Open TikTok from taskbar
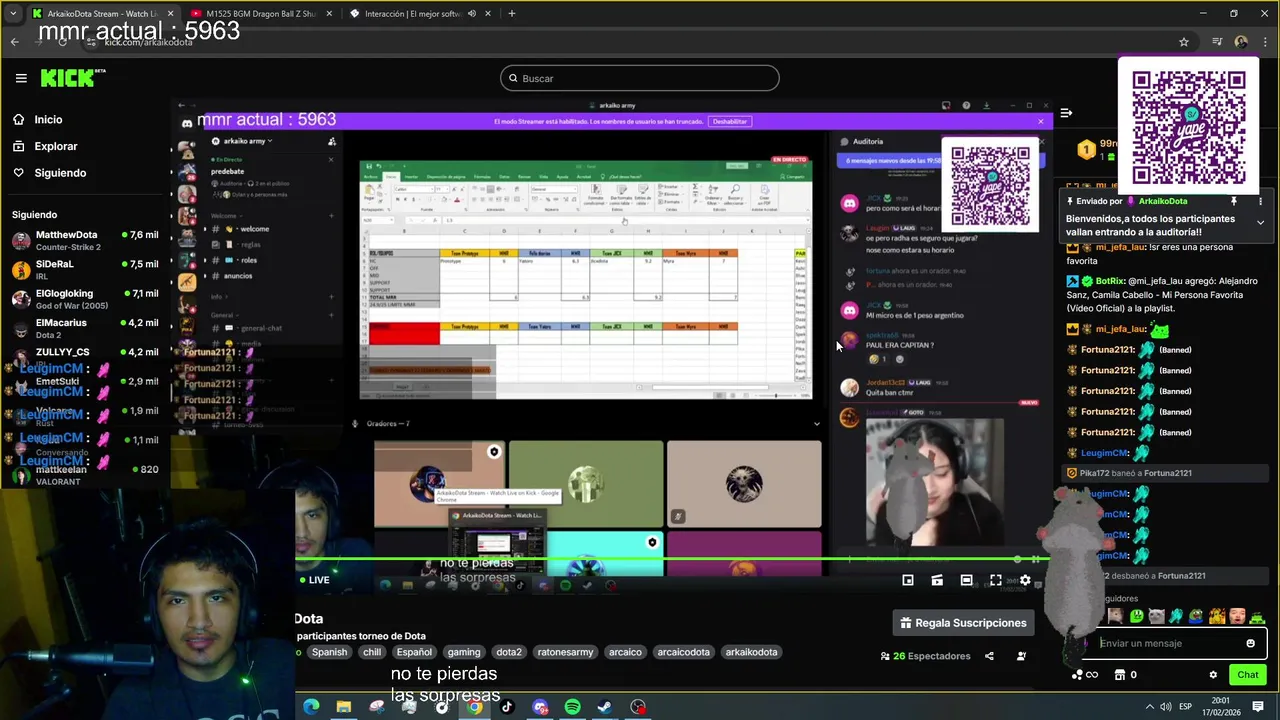 tap(507, 707)
